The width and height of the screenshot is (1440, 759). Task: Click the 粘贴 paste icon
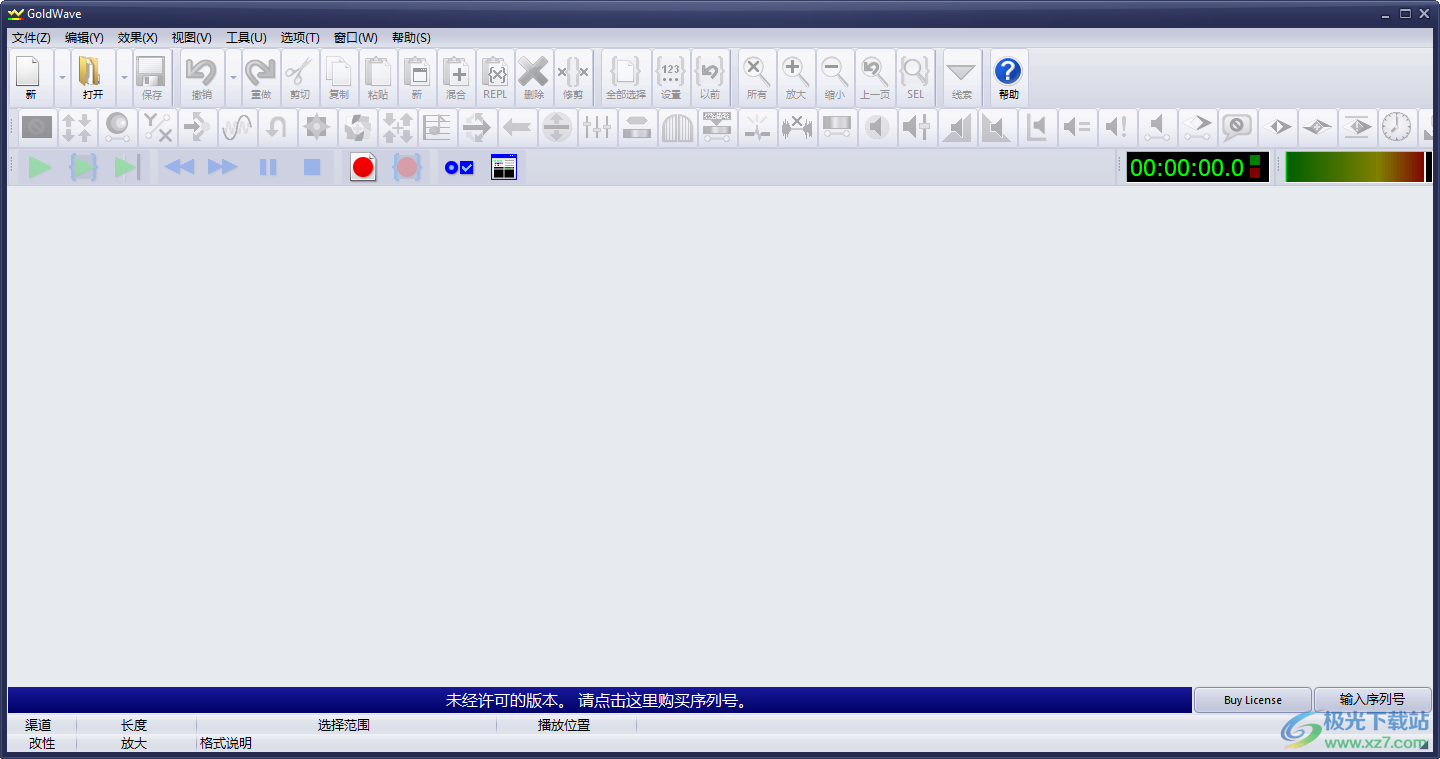(378, 78)
